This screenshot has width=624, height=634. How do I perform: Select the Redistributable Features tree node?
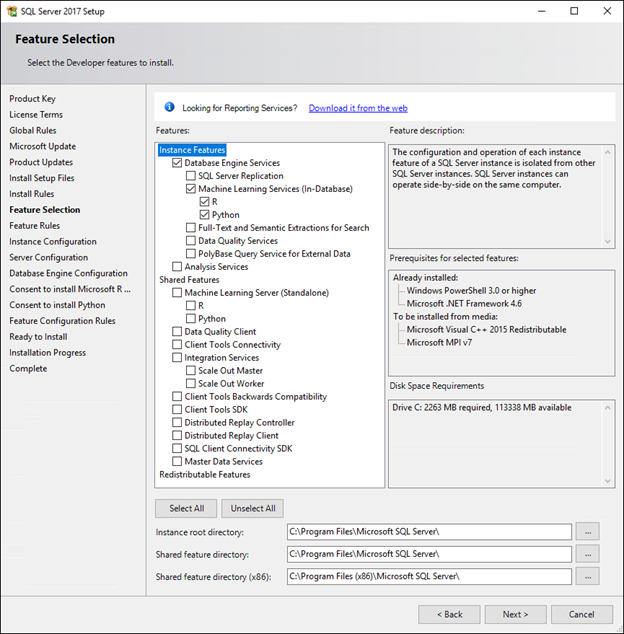click(x=205, y=474)
